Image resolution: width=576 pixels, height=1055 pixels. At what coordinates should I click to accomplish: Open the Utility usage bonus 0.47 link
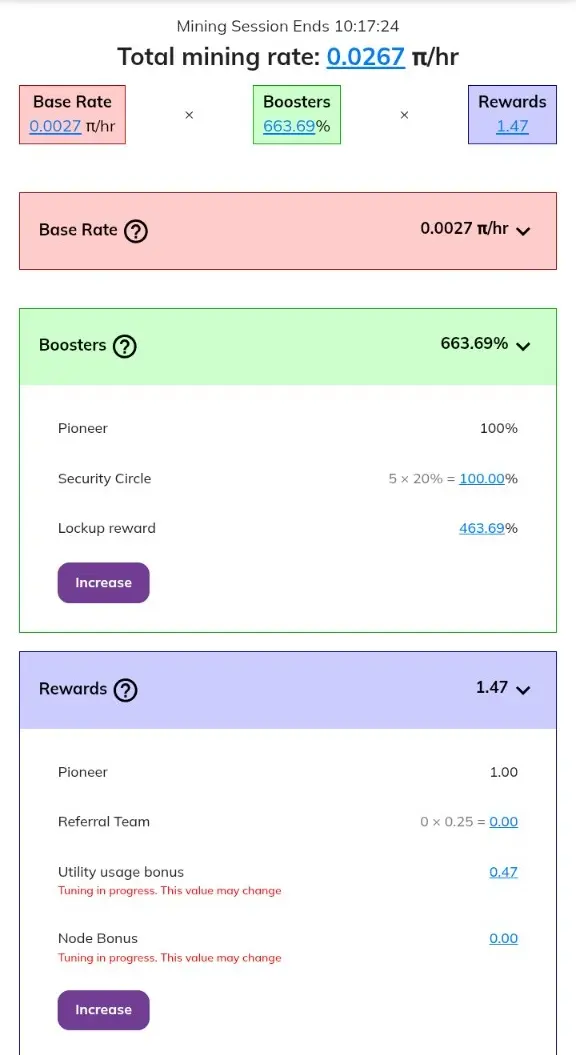[x=503, y=871]
